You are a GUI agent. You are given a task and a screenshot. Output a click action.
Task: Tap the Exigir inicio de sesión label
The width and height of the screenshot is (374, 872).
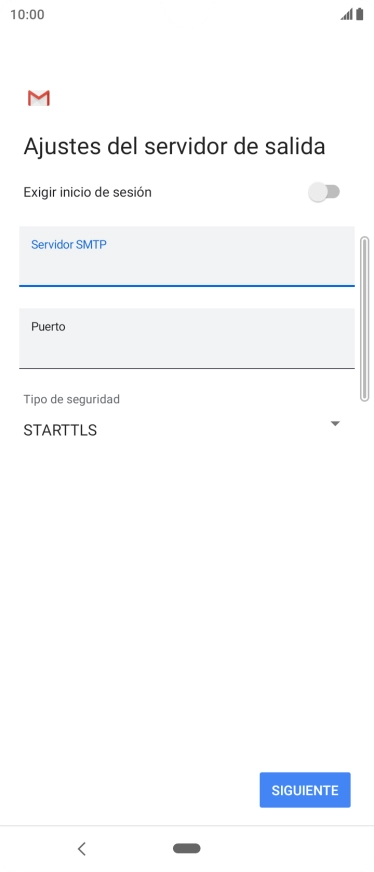[x=87, y=192]
